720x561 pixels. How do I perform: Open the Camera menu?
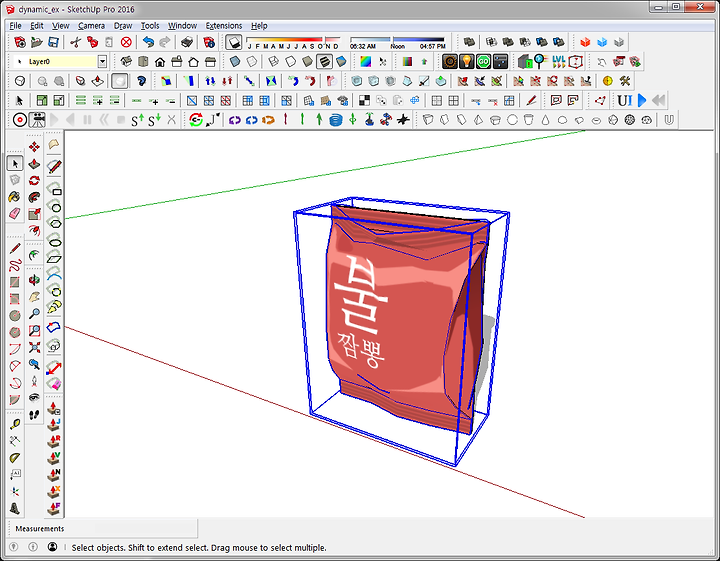pyautogui.click(x=91, y=26)
